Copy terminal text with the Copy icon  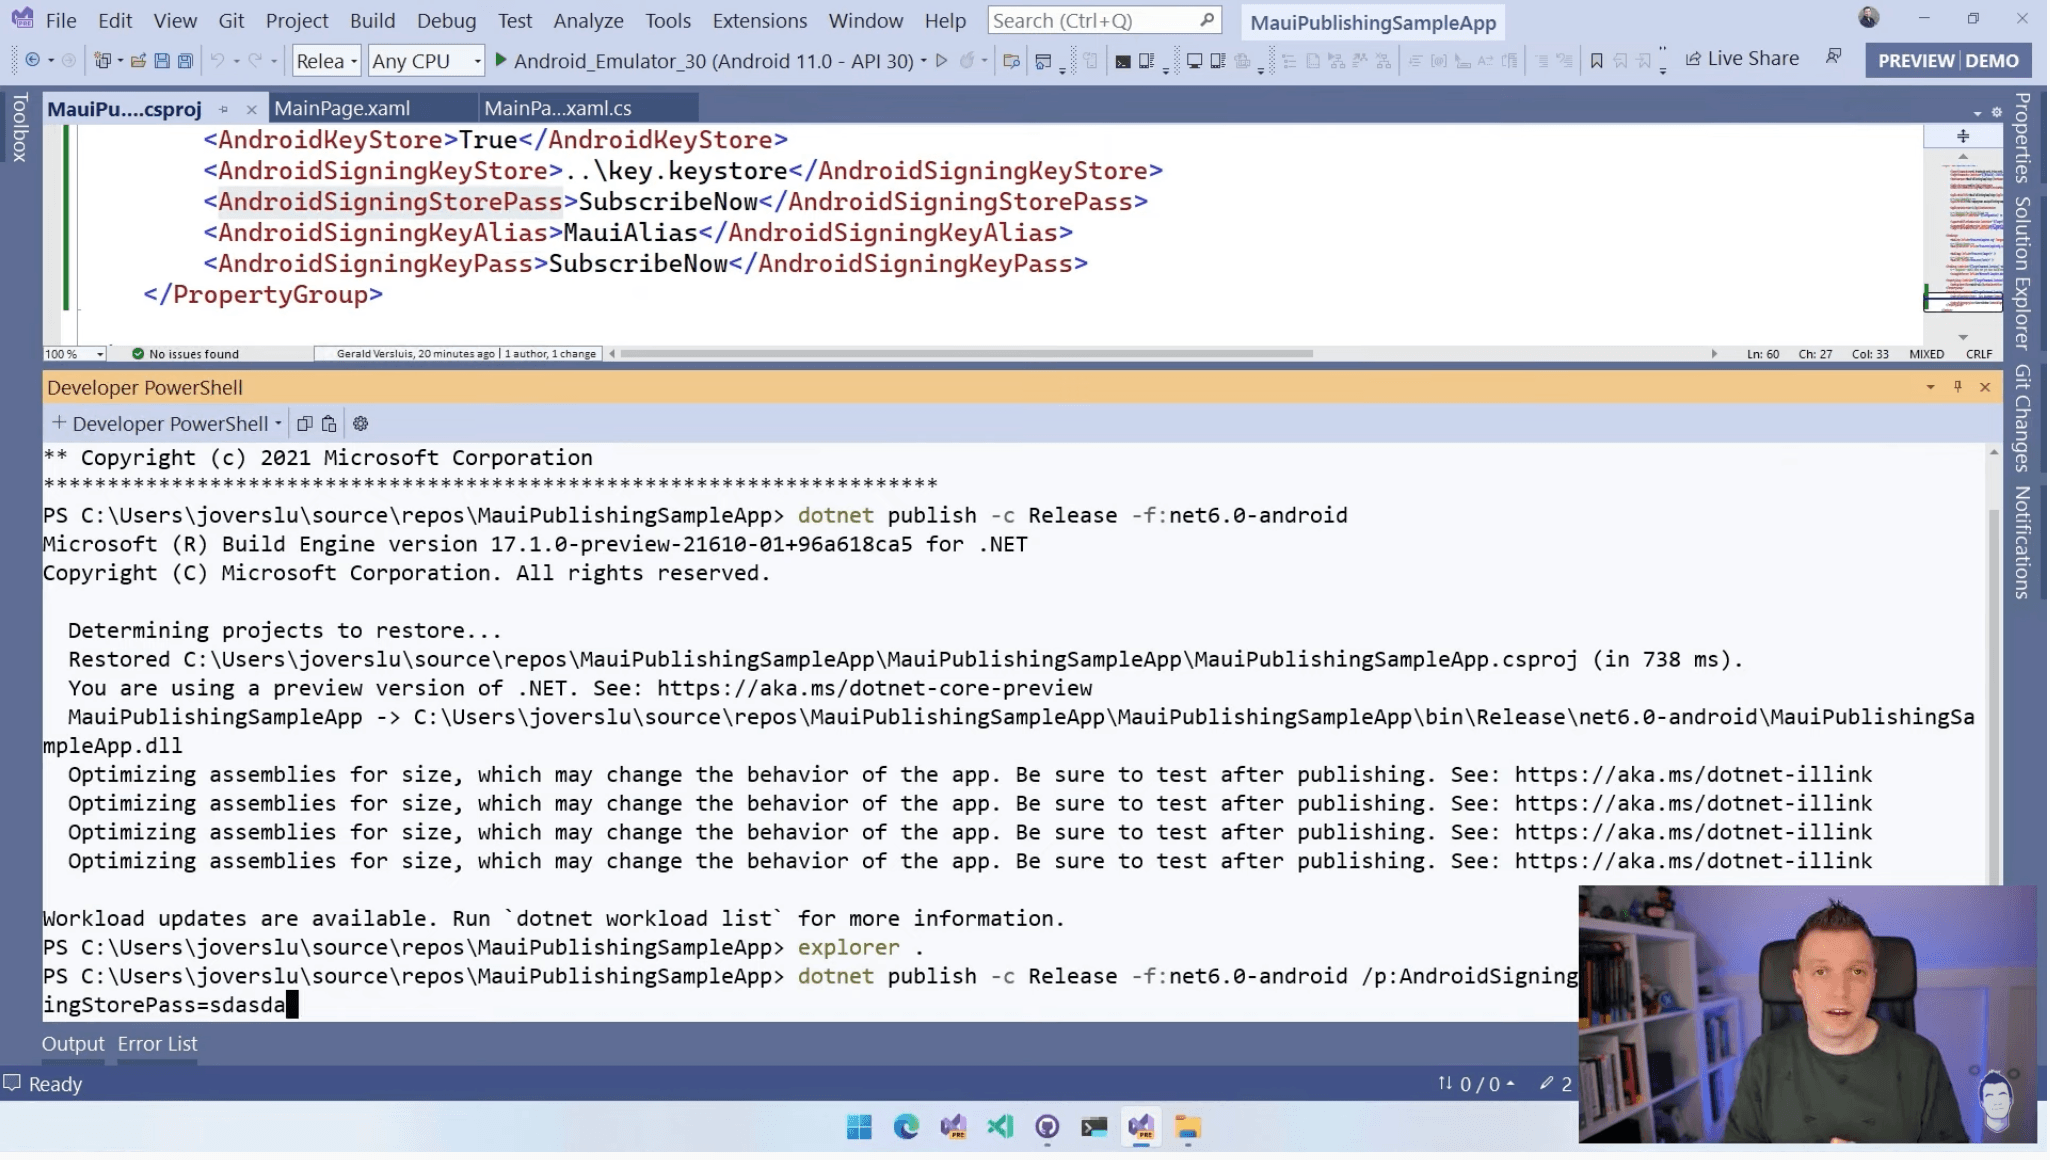pos(305,424)
